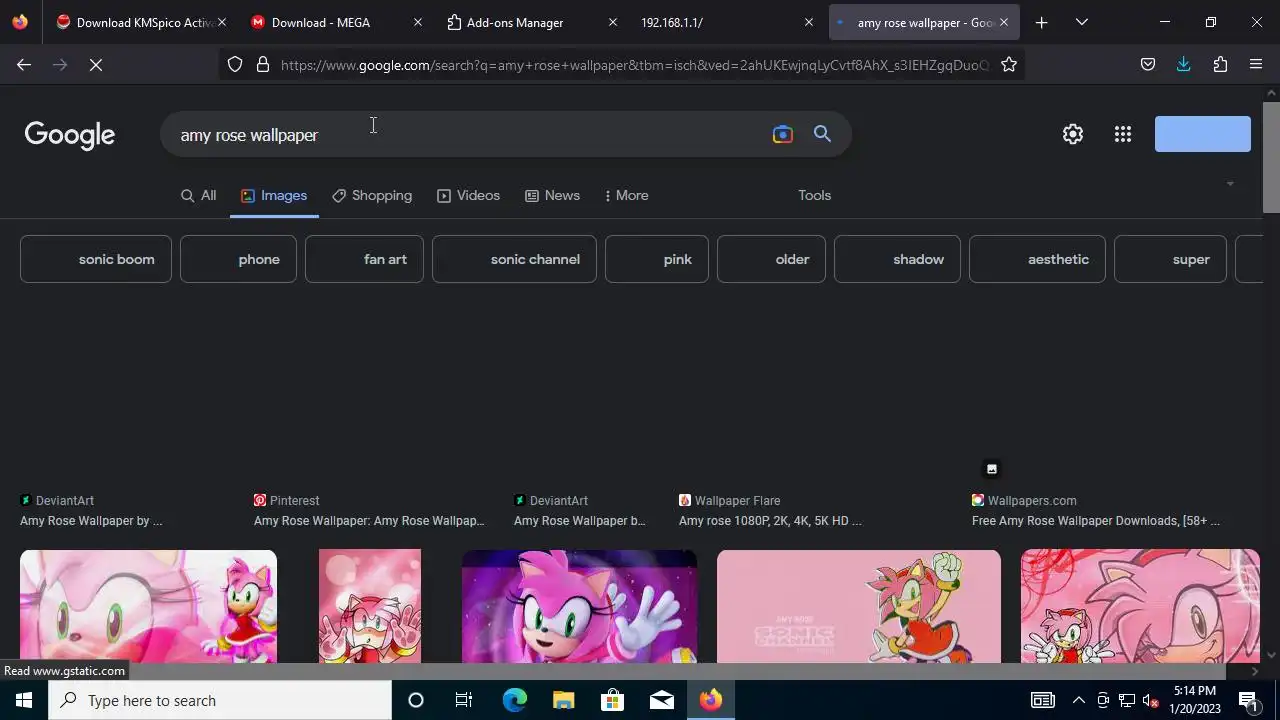Open Task View on taskbar

pyautogui.click(x=464, y=700)
